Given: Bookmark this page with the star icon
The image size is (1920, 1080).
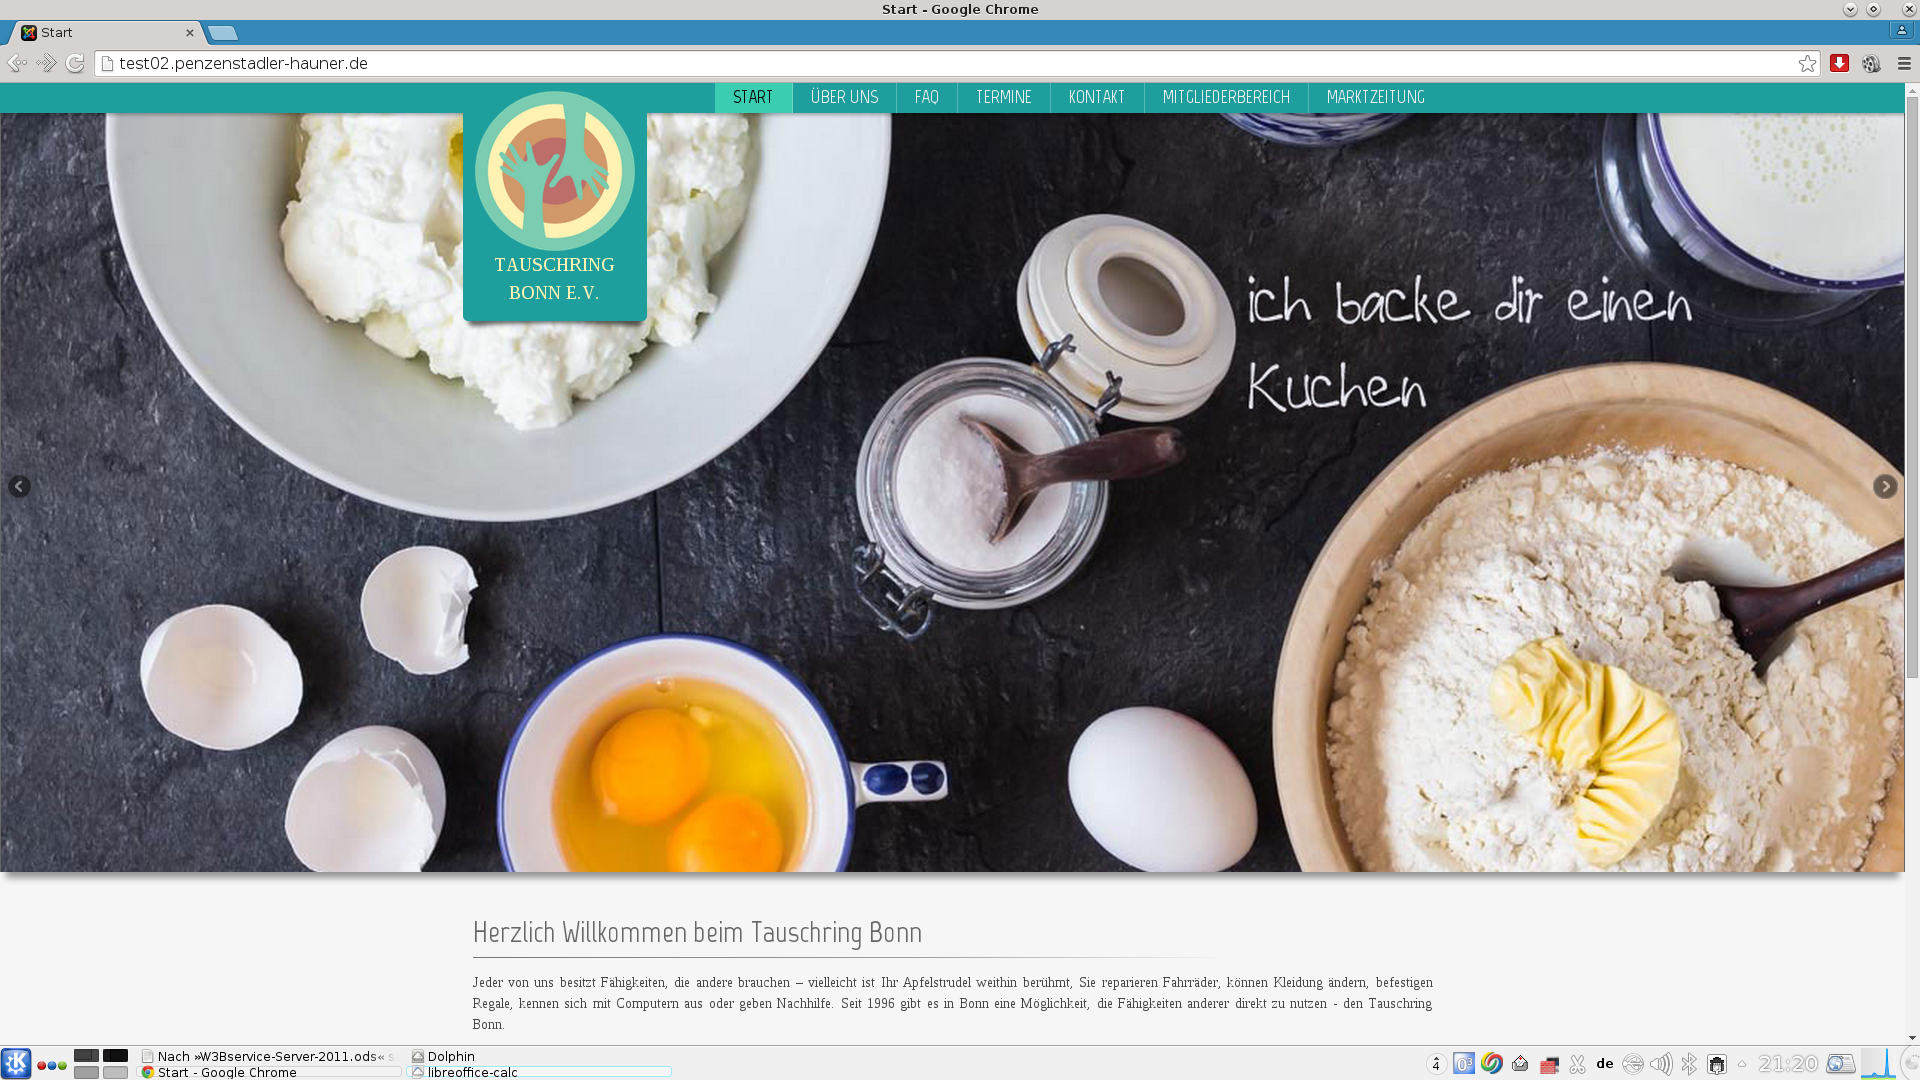Looking at the screenshot, I should 1807,64.
